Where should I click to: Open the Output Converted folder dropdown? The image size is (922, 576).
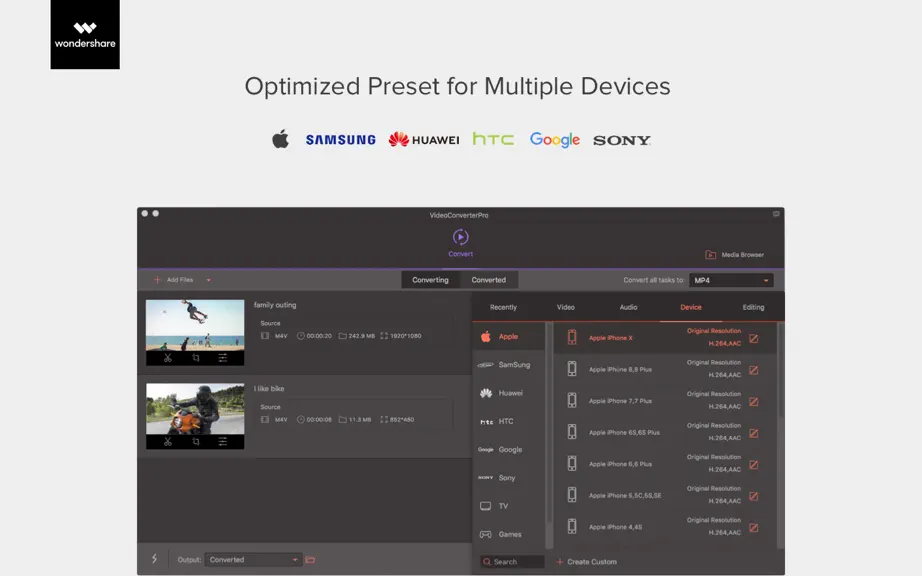pyautogui.click(x=253, y=560)
